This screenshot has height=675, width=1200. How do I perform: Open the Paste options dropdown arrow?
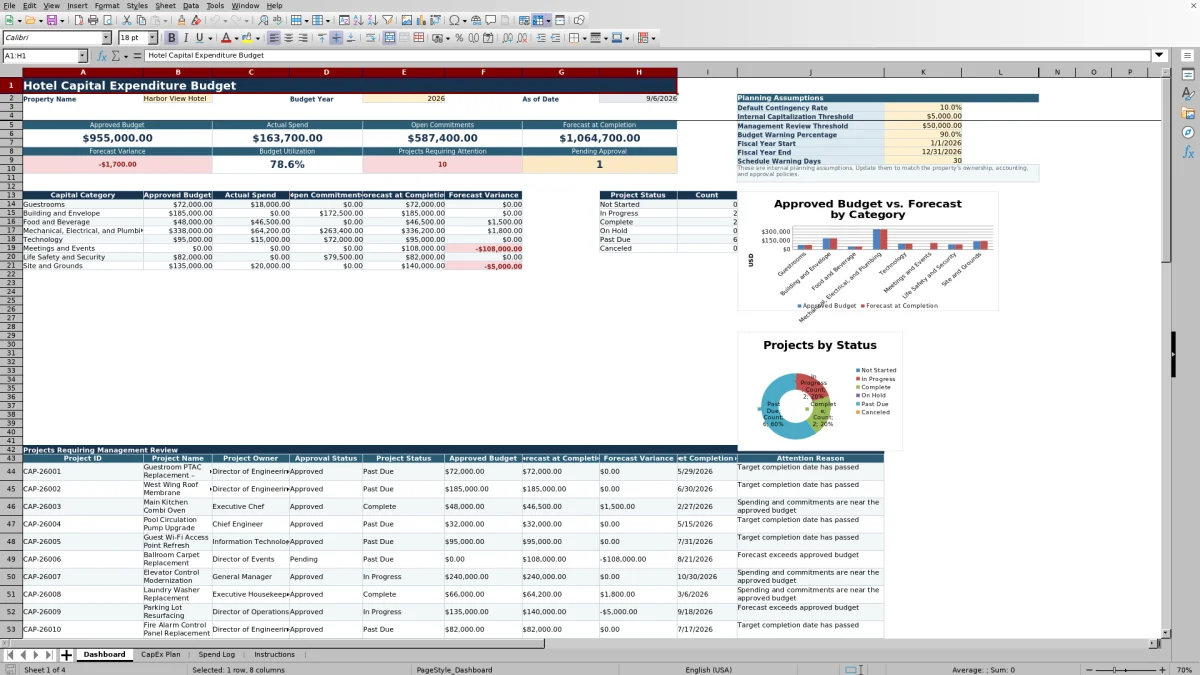click(165, 20)
